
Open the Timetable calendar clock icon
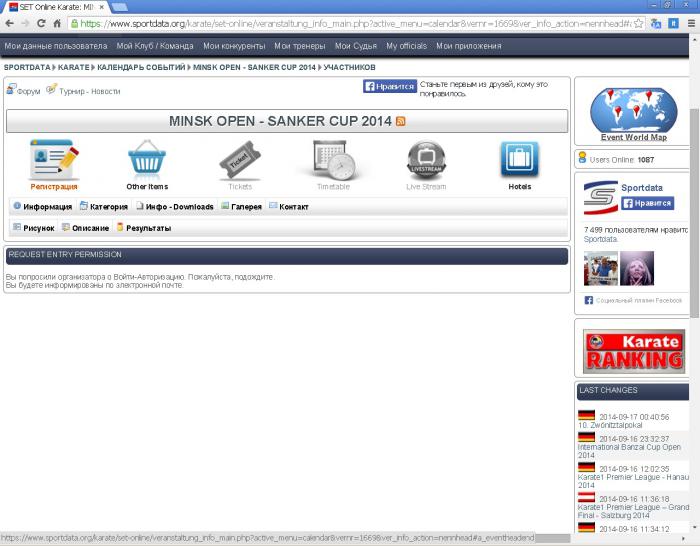[x=333, y=160]
